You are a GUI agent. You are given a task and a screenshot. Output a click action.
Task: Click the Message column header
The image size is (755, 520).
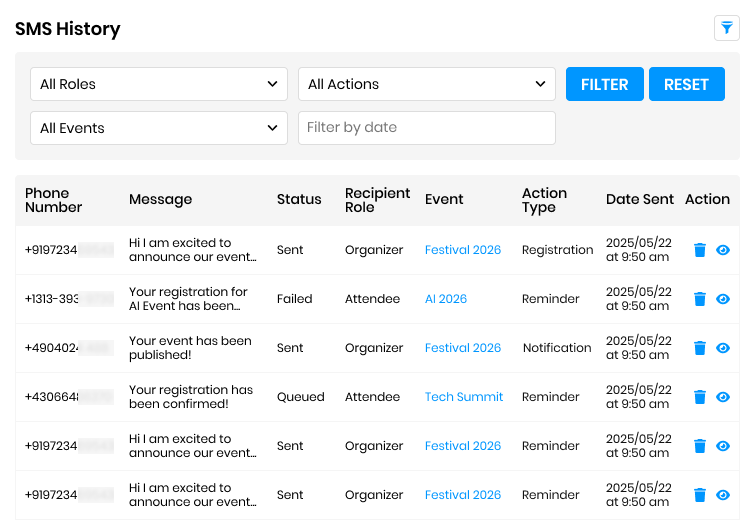click(160, 199)
